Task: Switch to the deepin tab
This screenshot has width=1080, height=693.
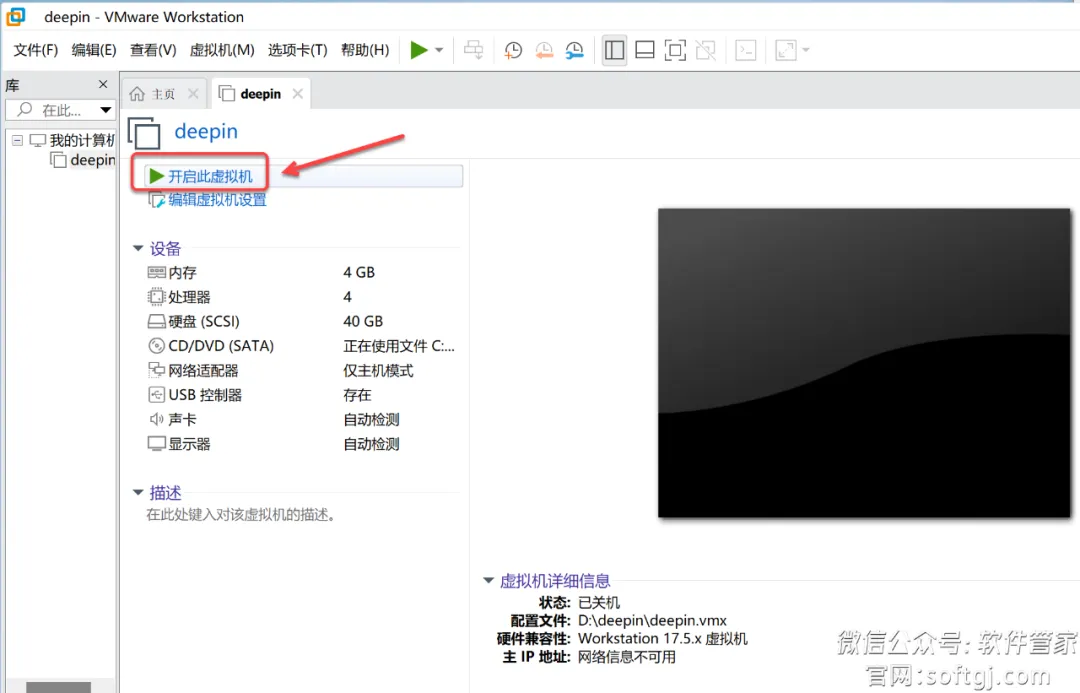Action: 260,94
